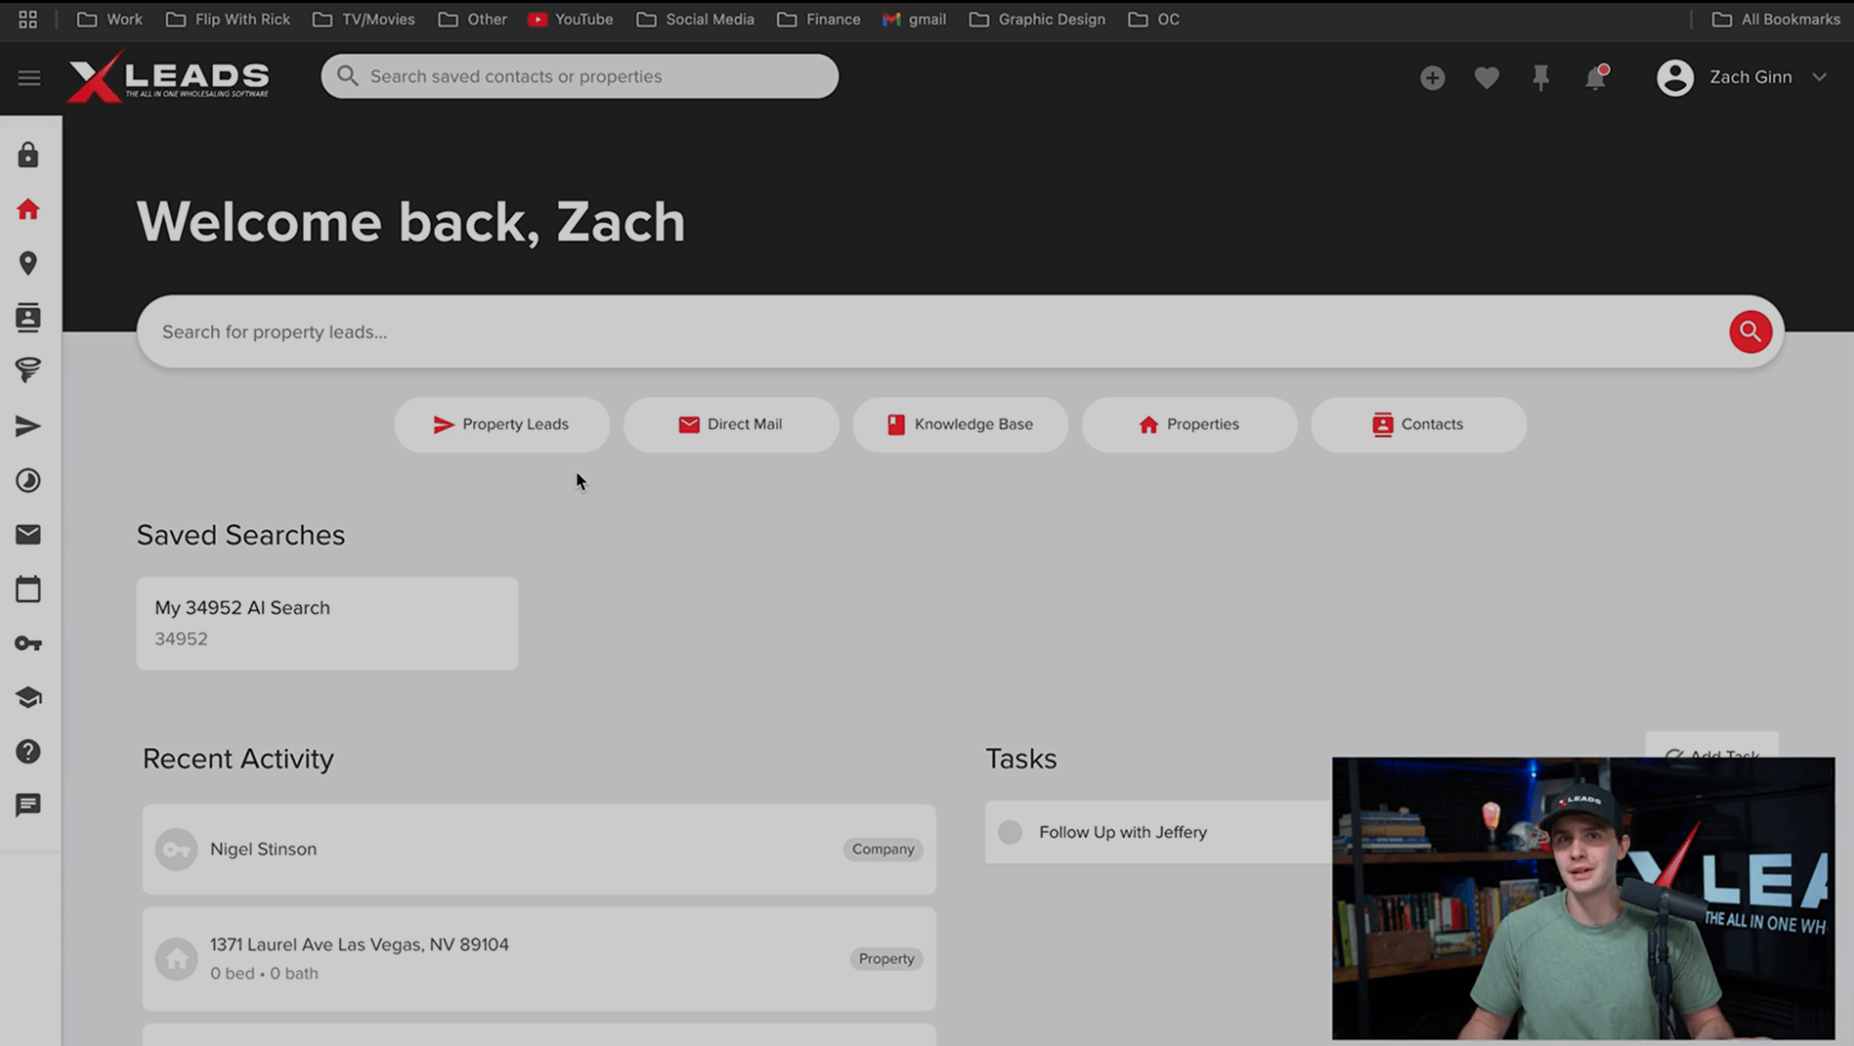Viewport: 1854px width, 1046px height.
Task: Open the Knowledge Base button
Action: (x=960, y=424)
